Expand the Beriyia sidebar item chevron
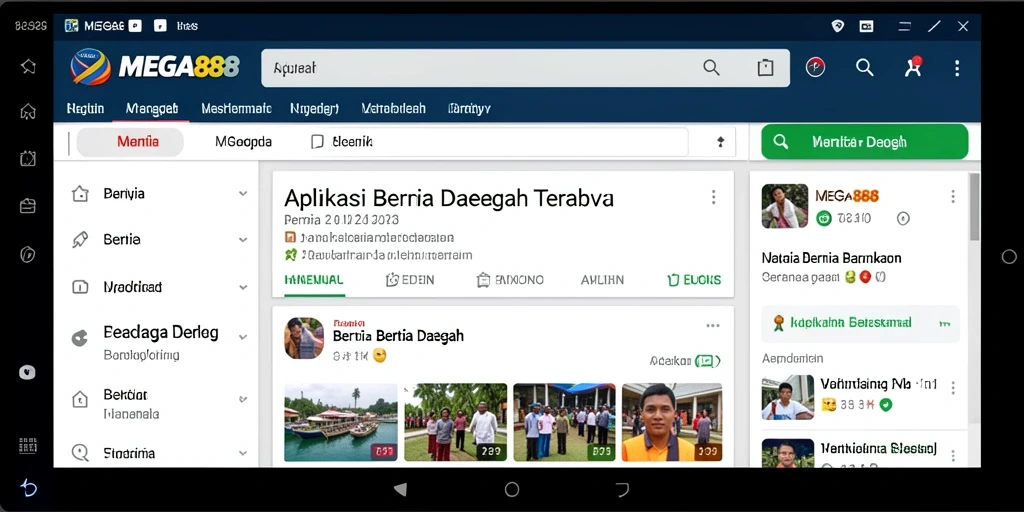 tap(243, 194)
